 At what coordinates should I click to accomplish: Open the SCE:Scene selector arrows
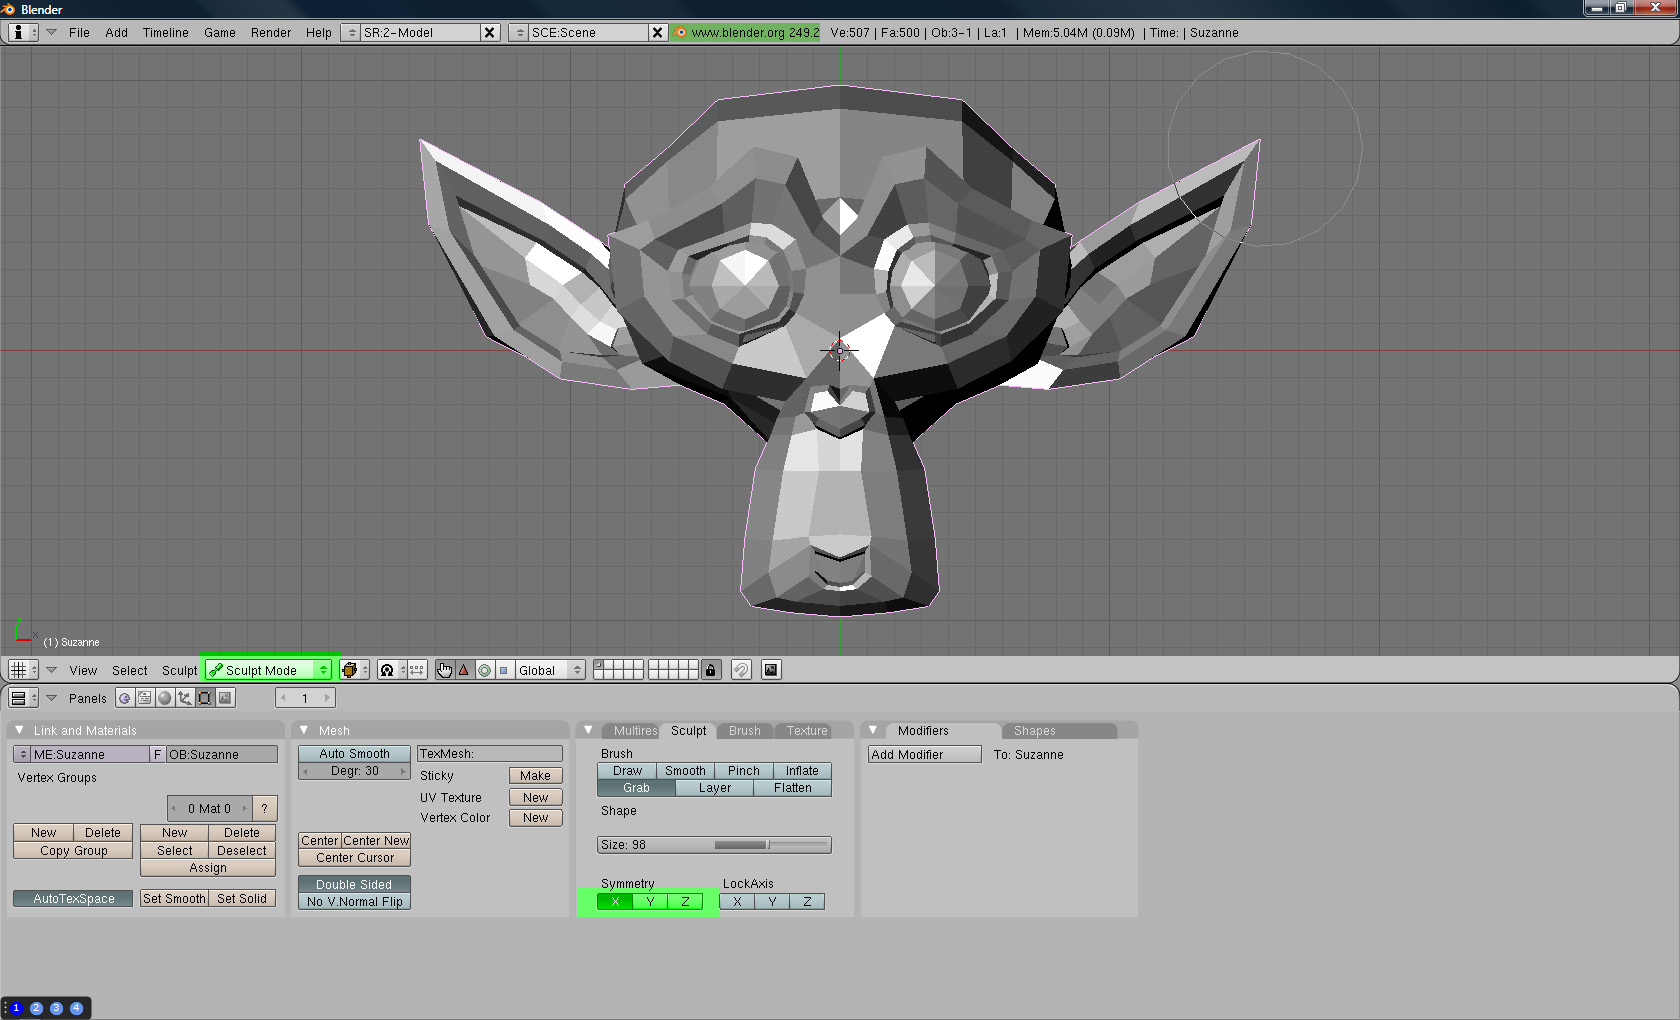(519, 32)
